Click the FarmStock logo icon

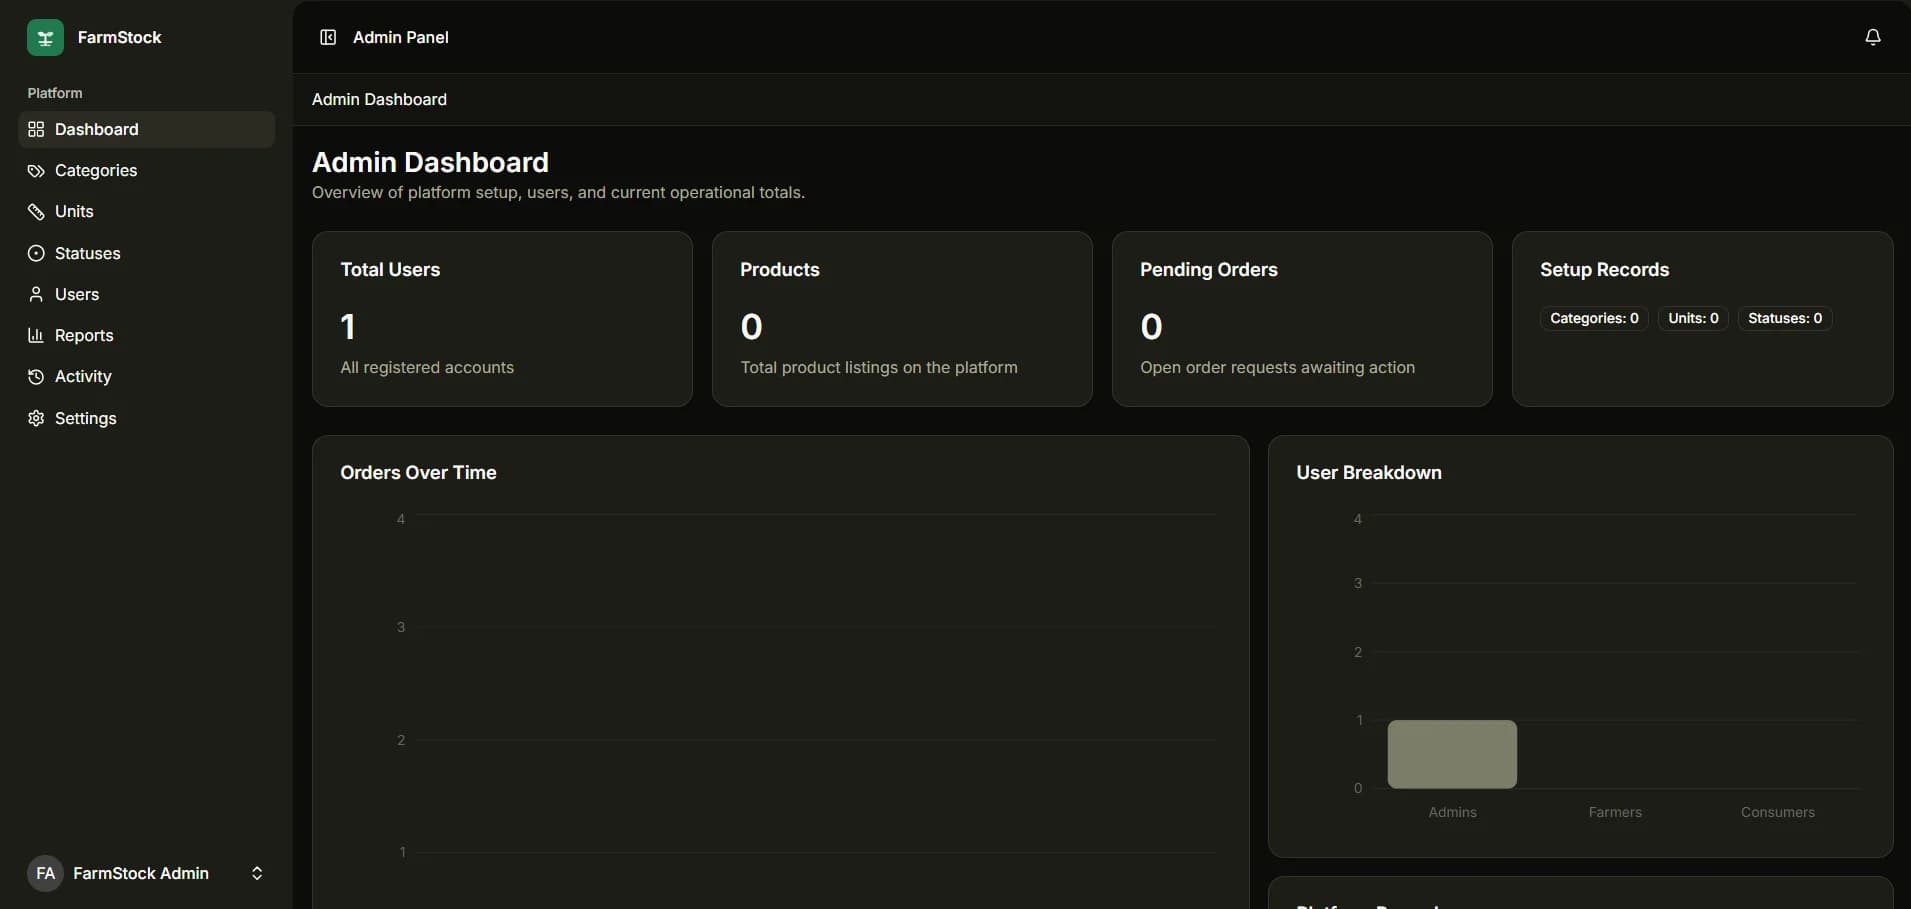tap(45, 37)
